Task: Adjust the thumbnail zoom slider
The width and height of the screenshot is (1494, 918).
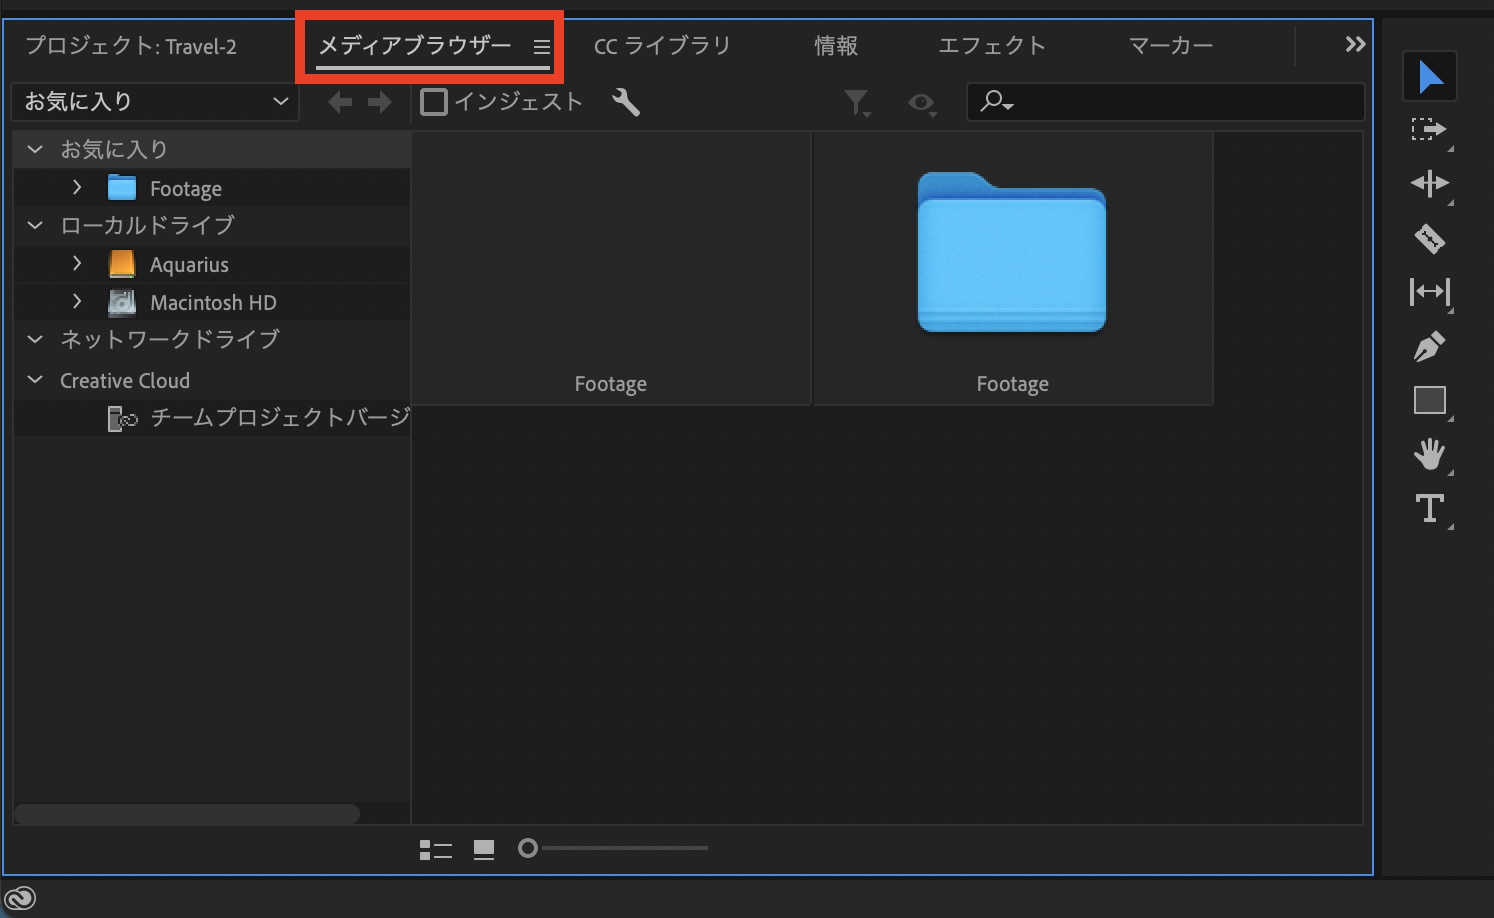Action: (528, 849)
